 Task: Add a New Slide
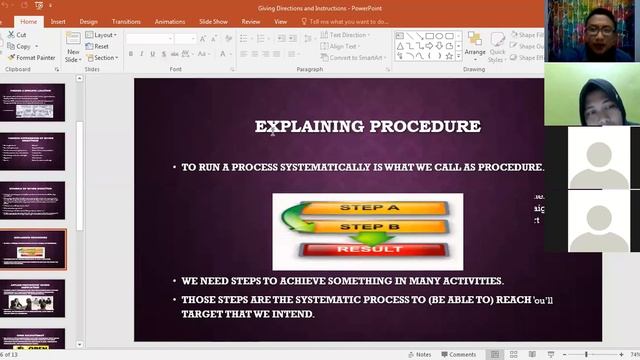[73, 47]
